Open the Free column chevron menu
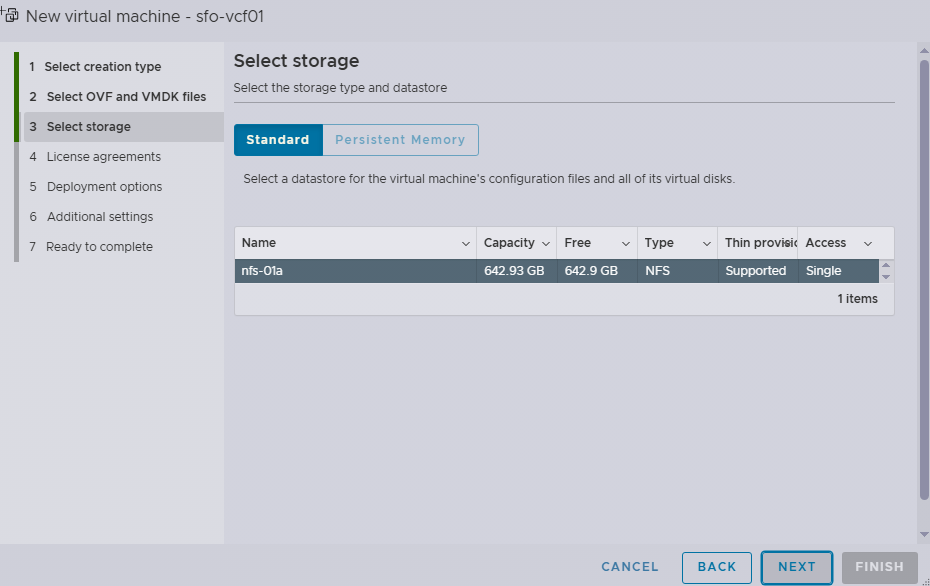Image resolution: width=930 pixels, height=586 pixels. [626, 244]
